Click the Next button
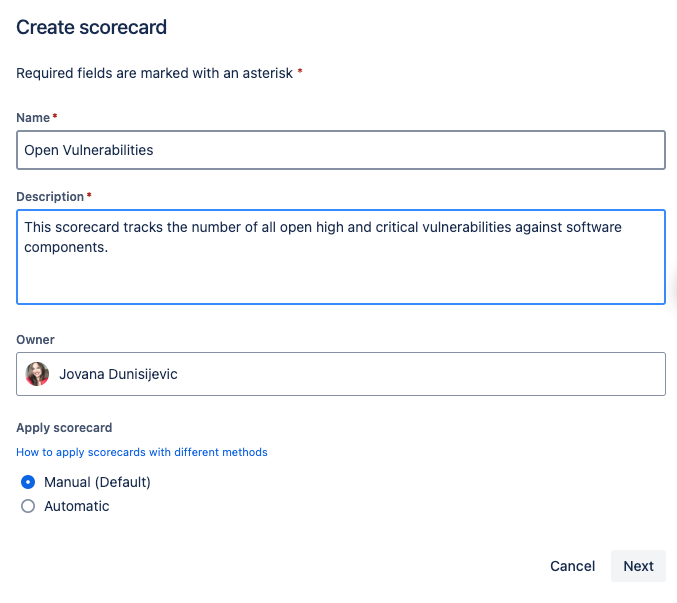The width and height of the screenshot is (677, 603). [x=638, y=566]
